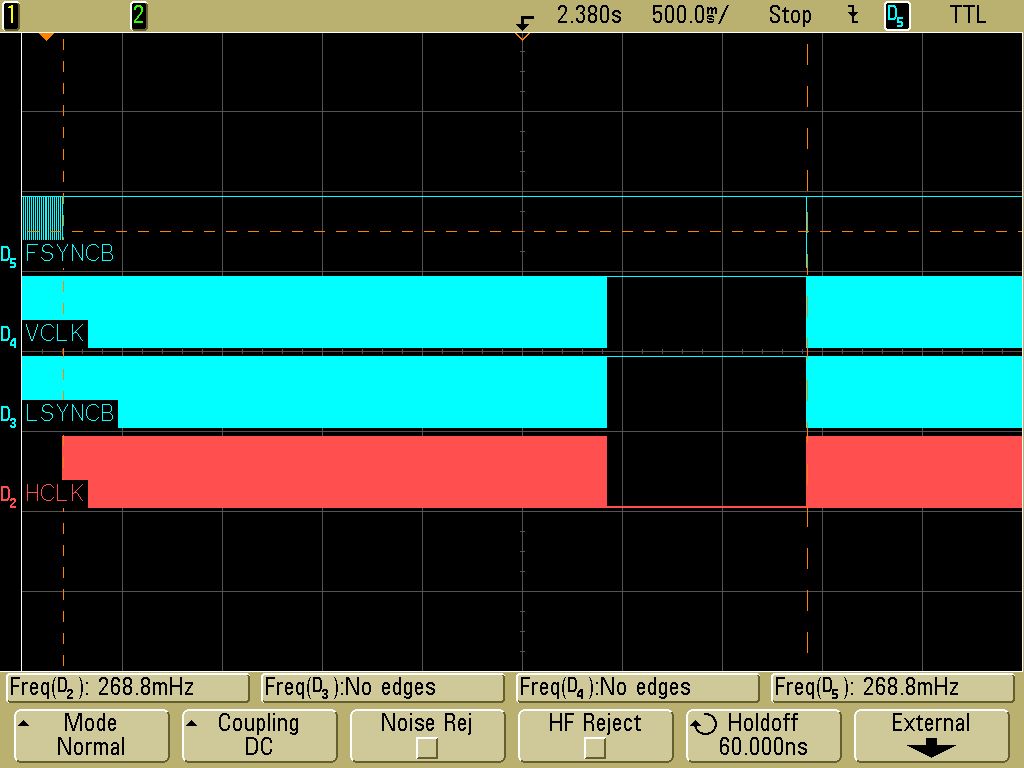Open the Coupling DC softkey menu
The height and width of the screenshot is (768, 1024).
coord(259,735)
